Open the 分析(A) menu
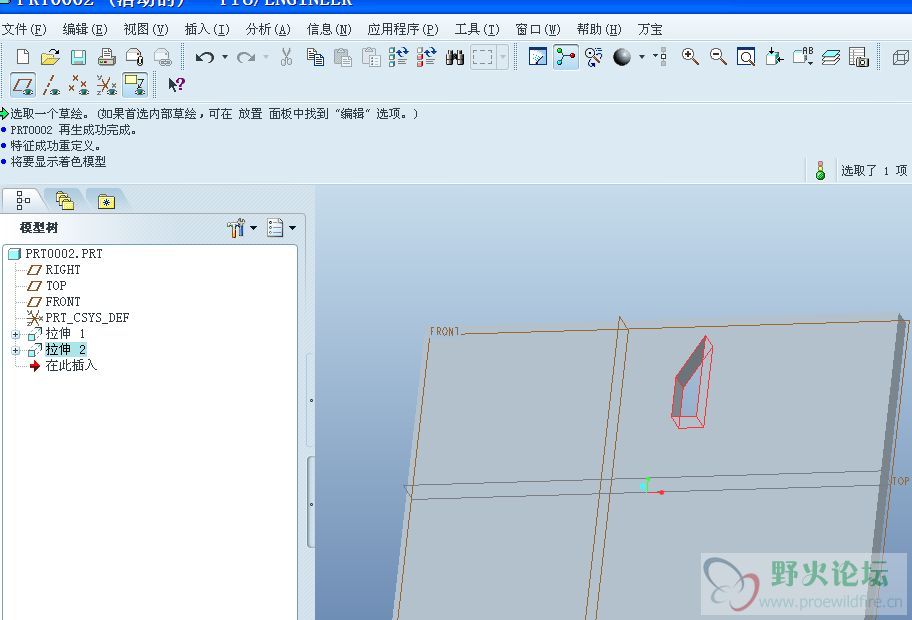Screen dimensions: 912x620 click(x=268, y=29)
